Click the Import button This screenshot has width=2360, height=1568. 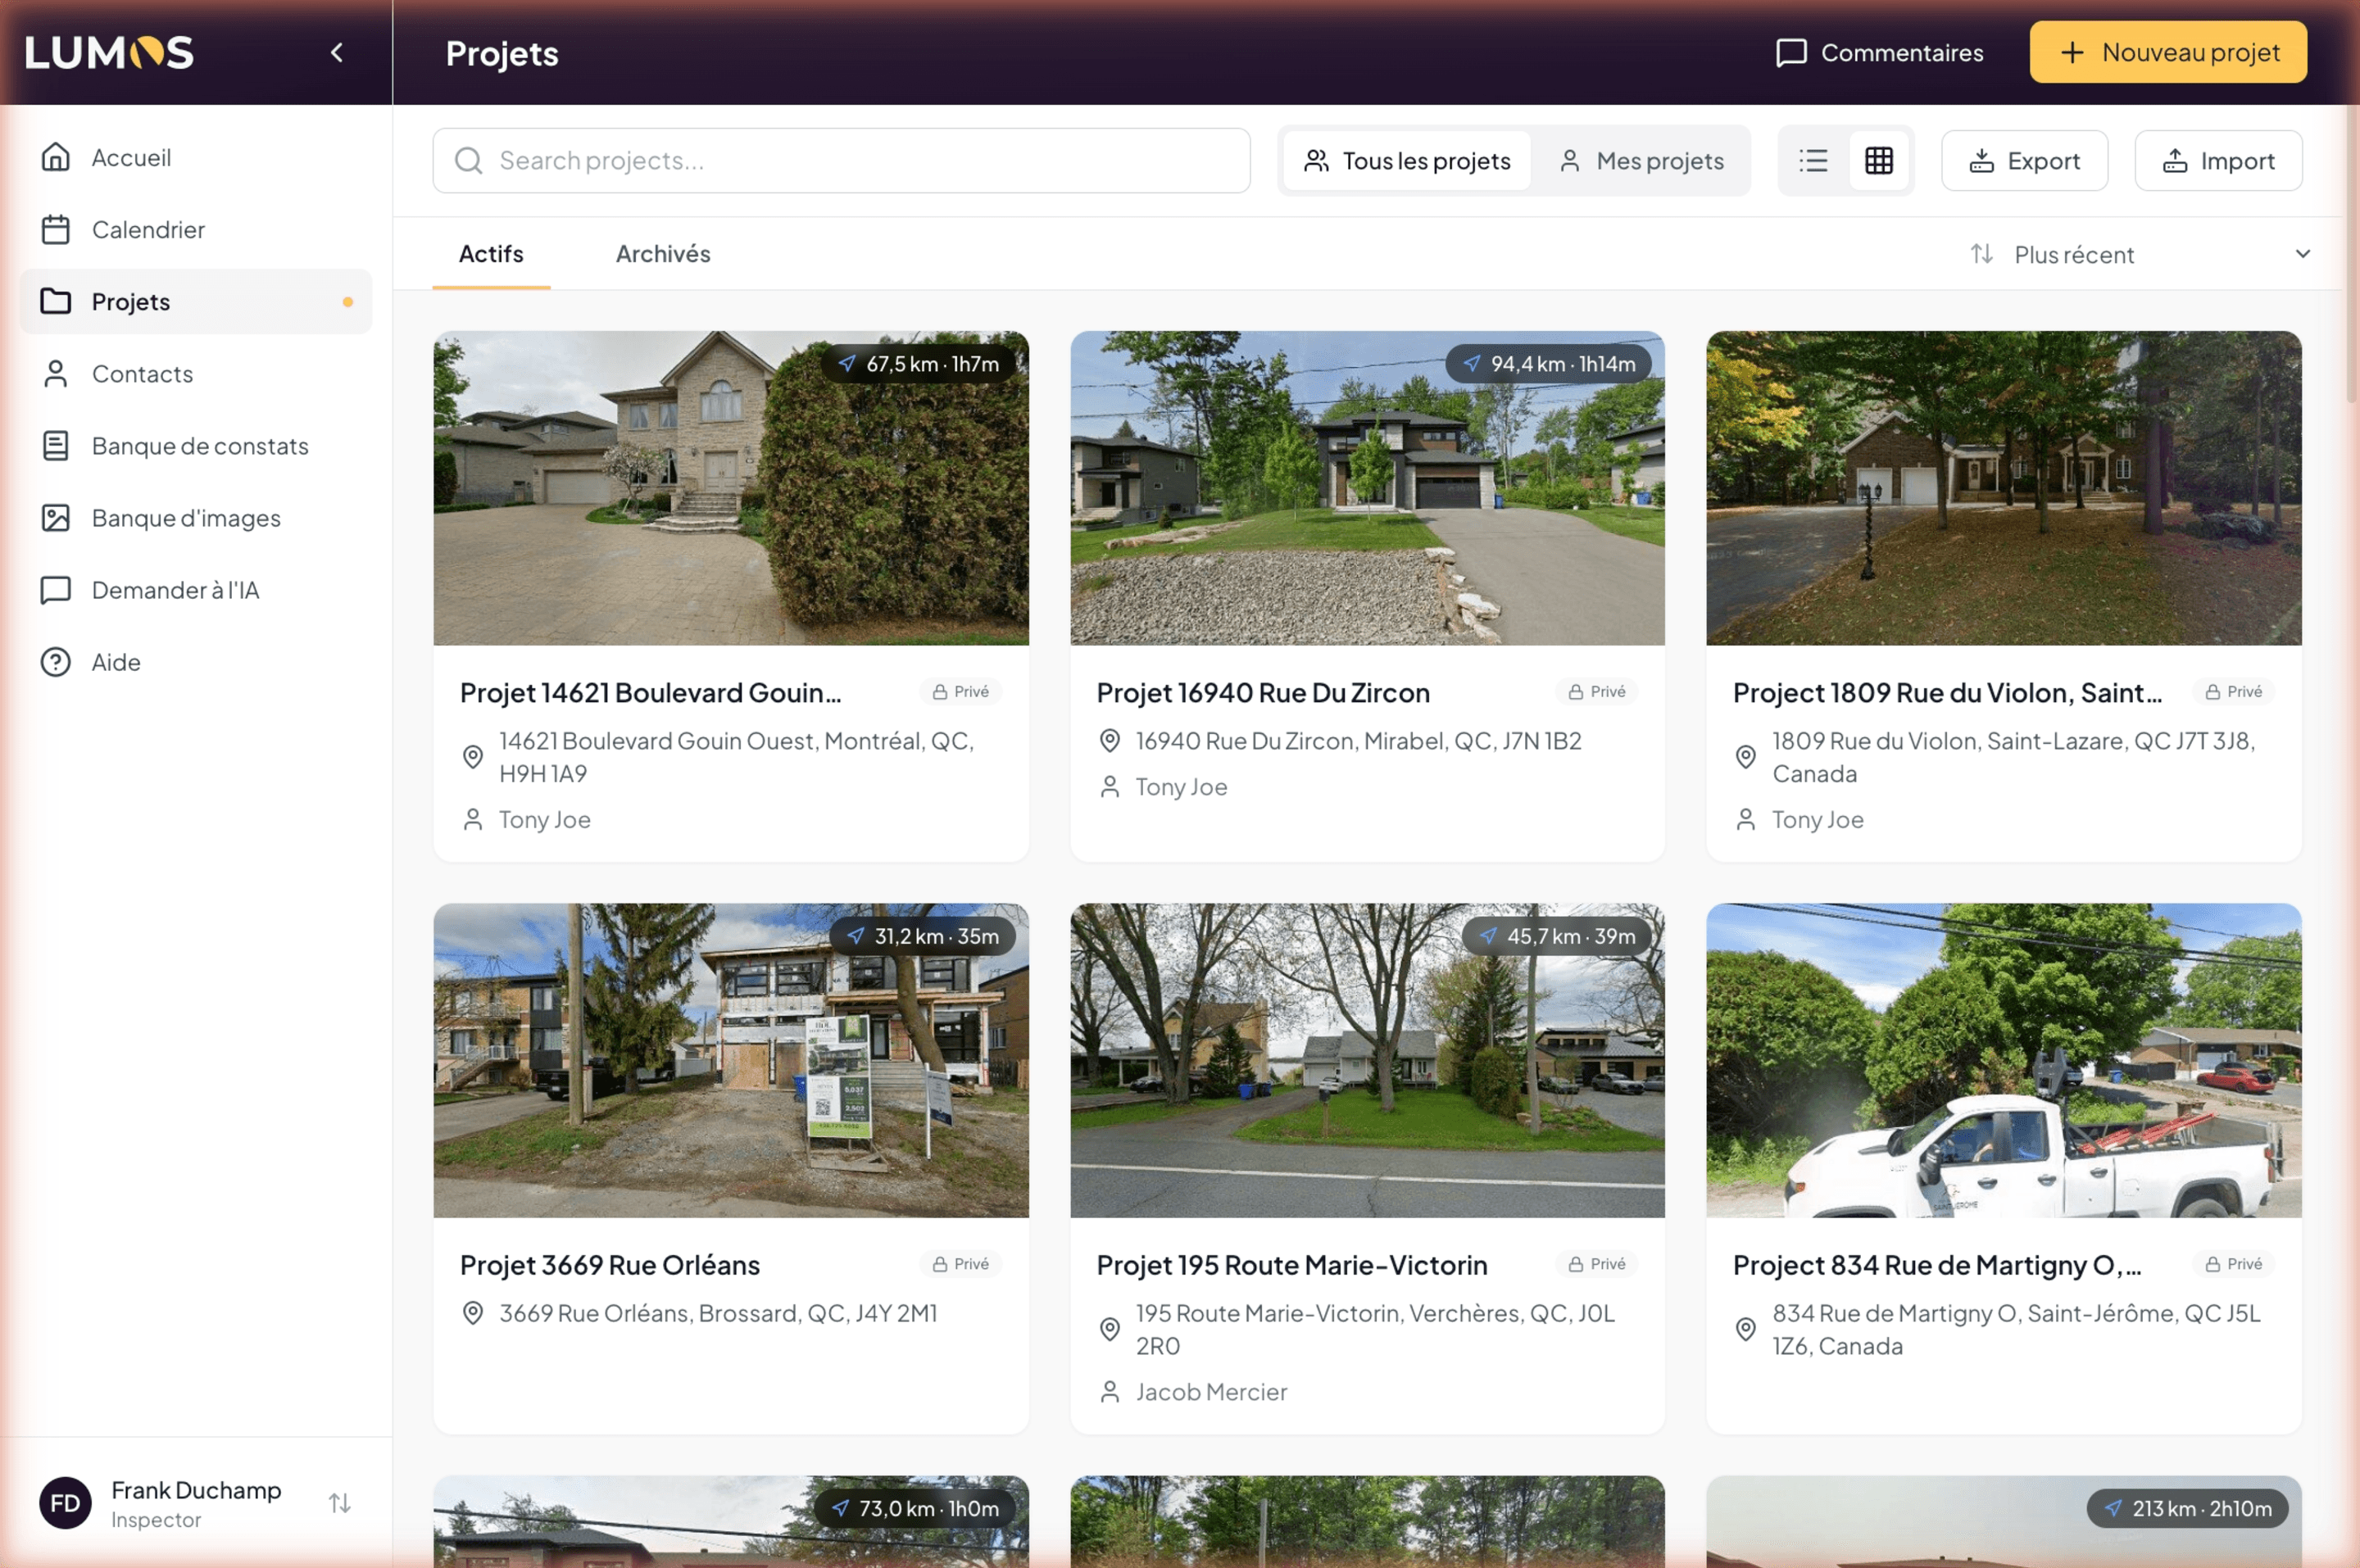tap(2218, 161)
